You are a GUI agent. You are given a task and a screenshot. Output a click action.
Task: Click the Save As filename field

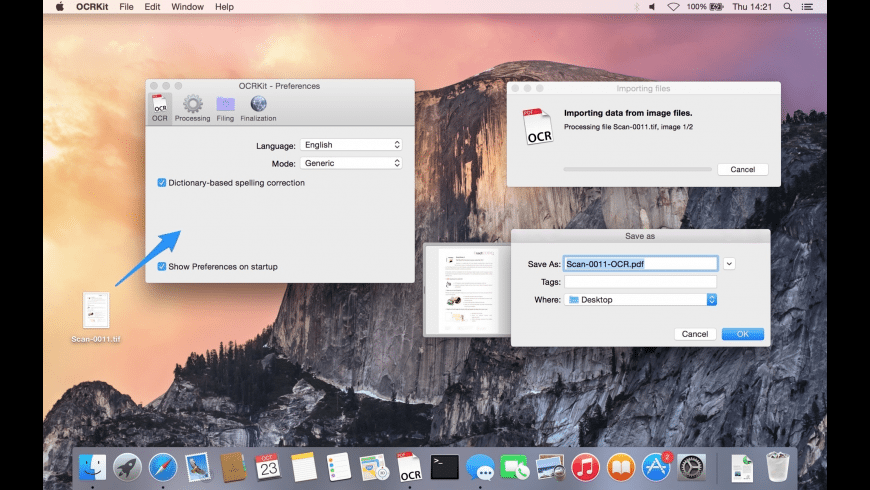[641, 264]
